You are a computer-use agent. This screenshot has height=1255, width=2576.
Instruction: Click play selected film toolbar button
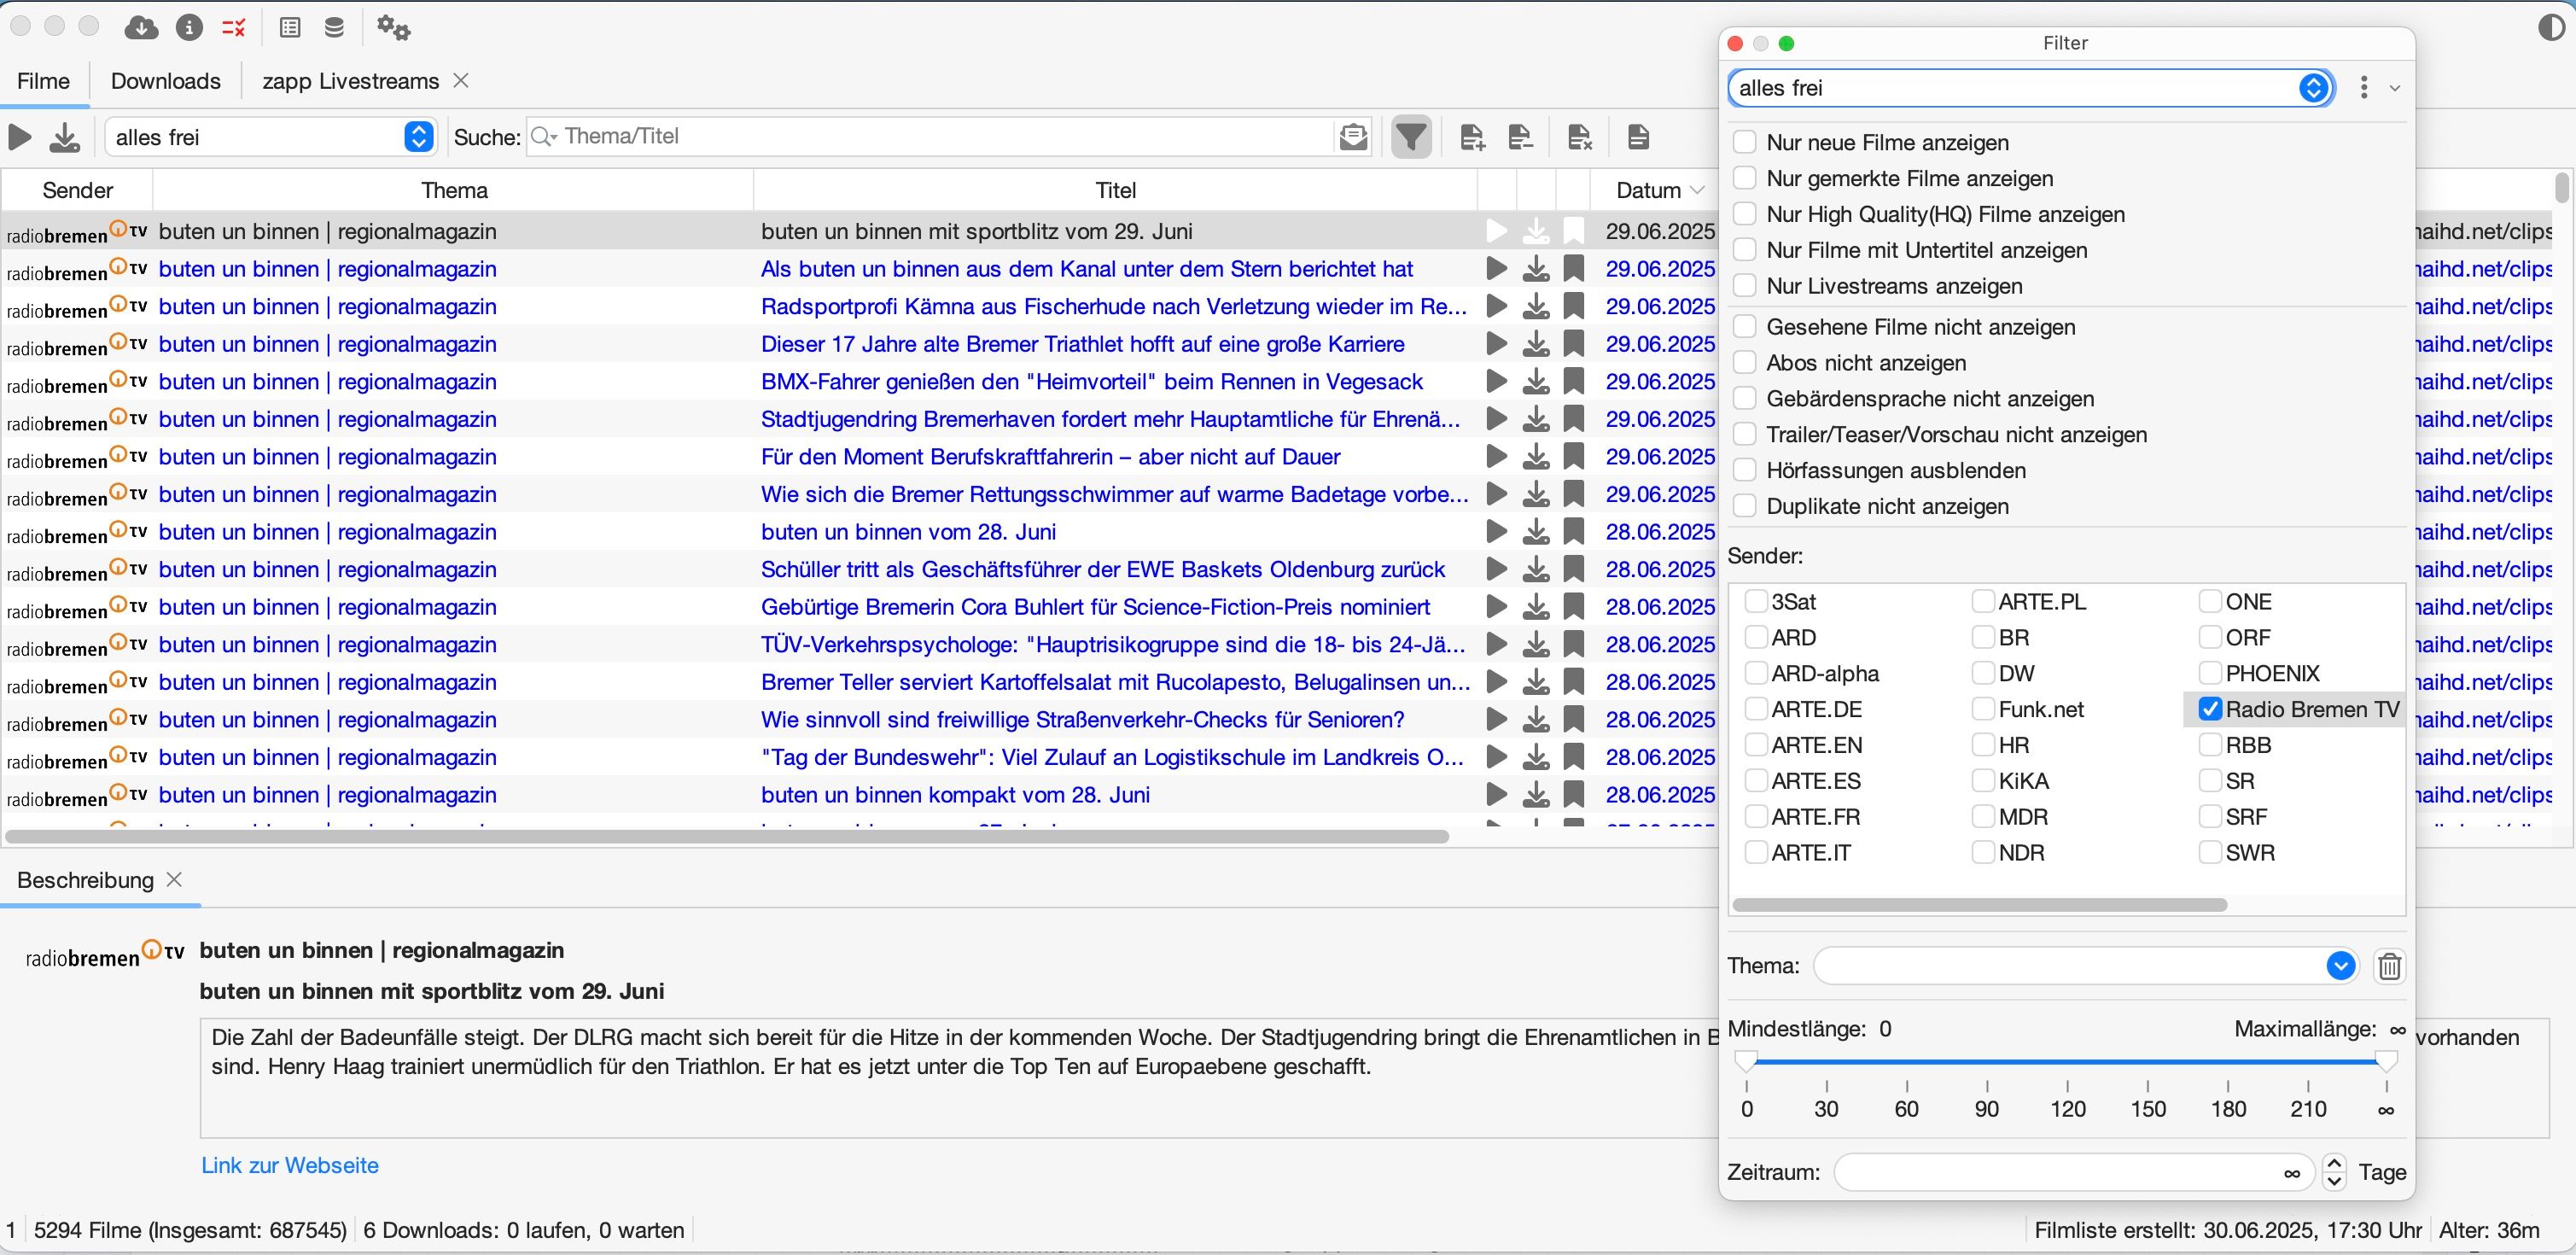[20, 137]
